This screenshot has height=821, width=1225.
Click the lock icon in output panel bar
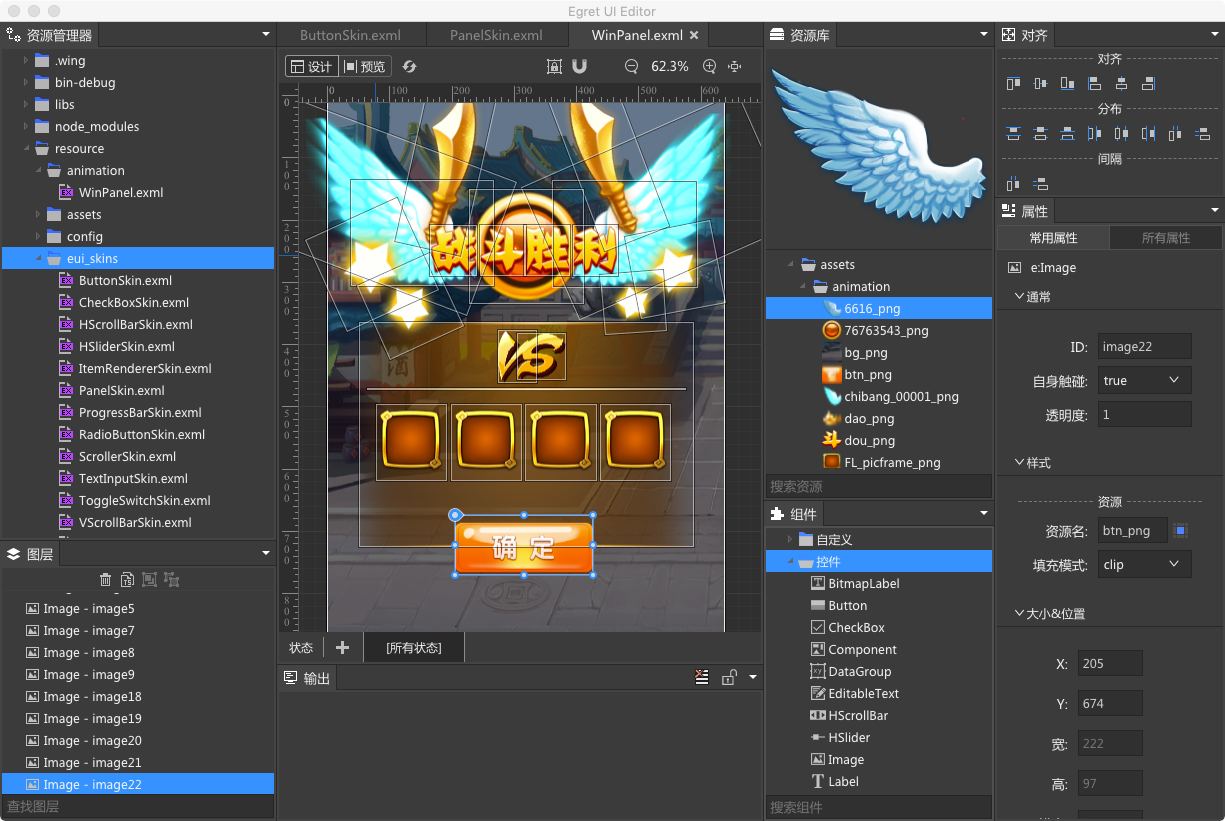728,677
